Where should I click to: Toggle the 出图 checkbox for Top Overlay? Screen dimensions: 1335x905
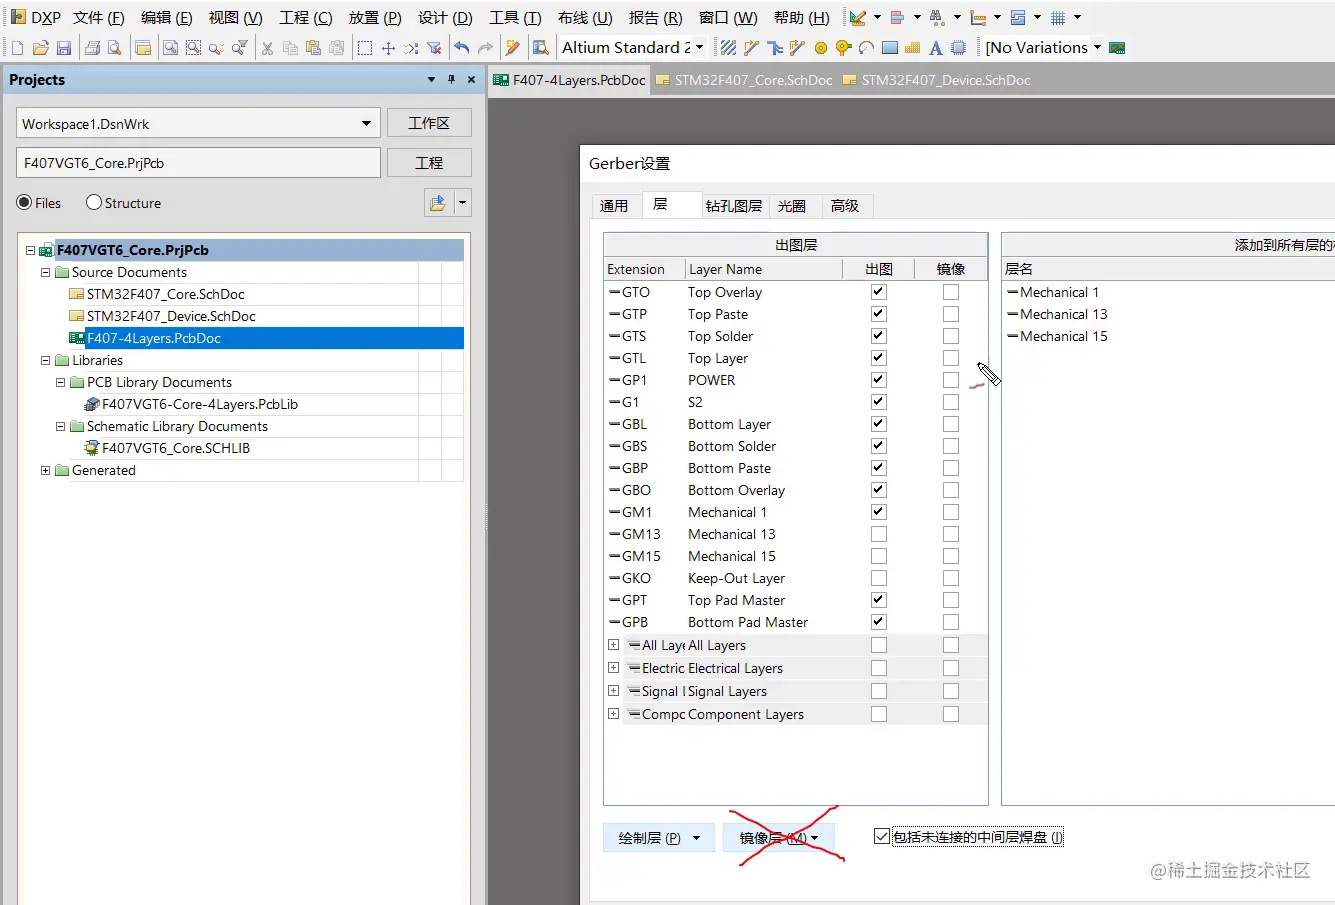(x=879, y=292)
